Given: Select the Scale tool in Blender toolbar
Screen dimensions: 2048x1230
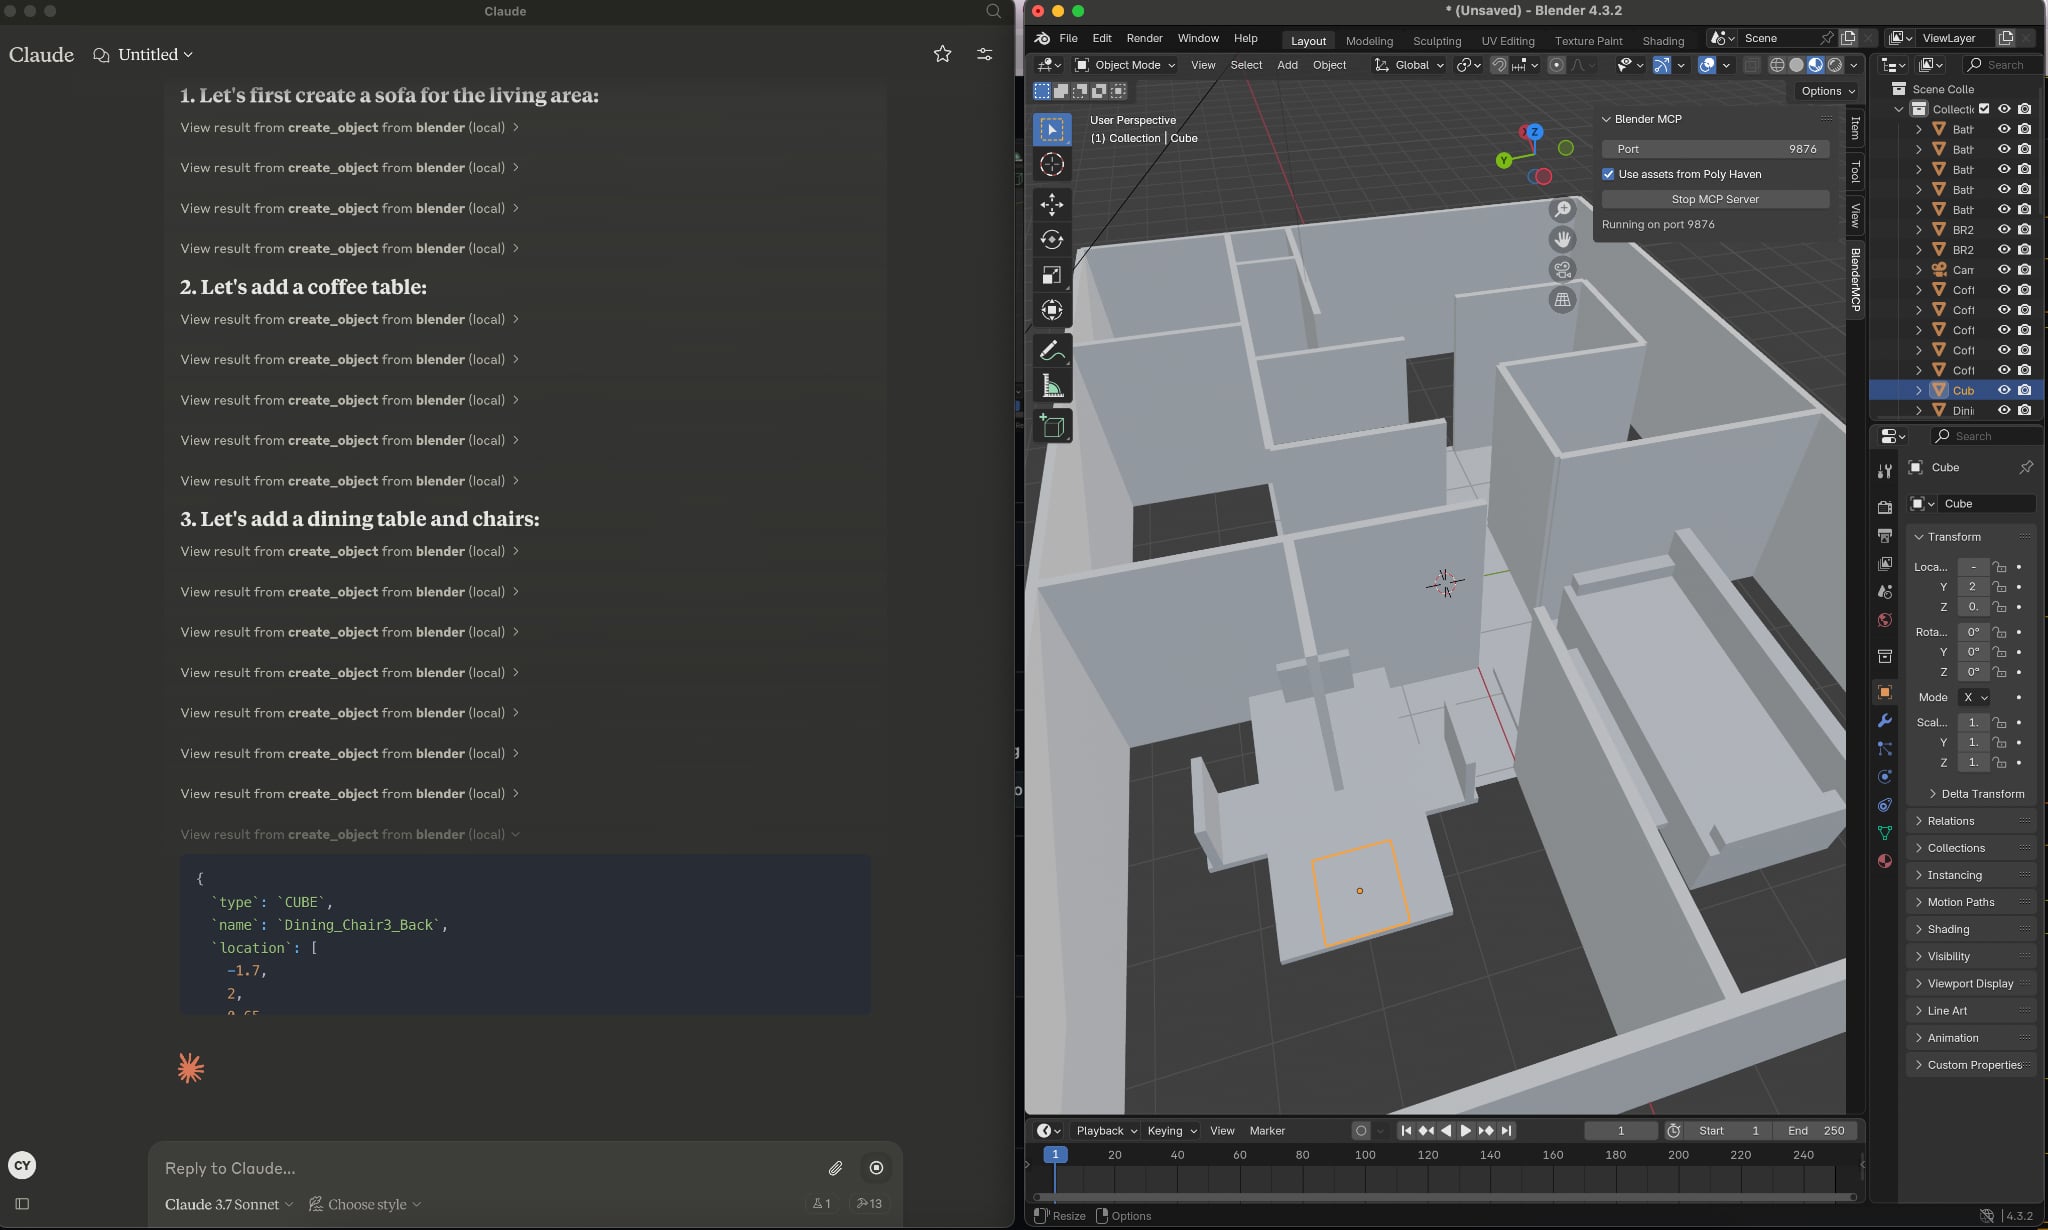Looking at the screenshot, I should [x=1051, y=275].
